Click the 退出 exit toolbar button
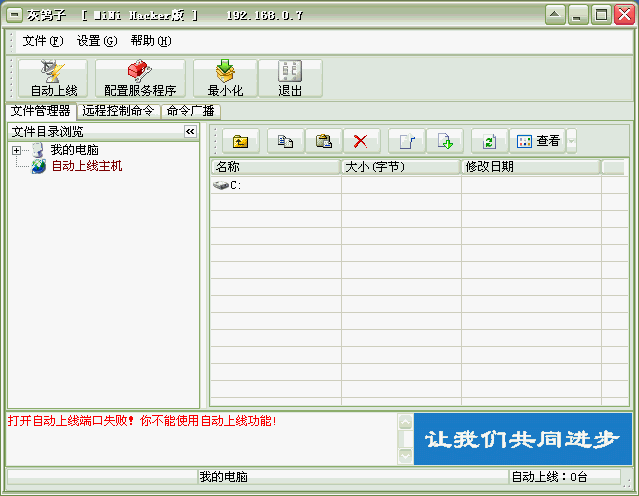 [x=290, y=78]
